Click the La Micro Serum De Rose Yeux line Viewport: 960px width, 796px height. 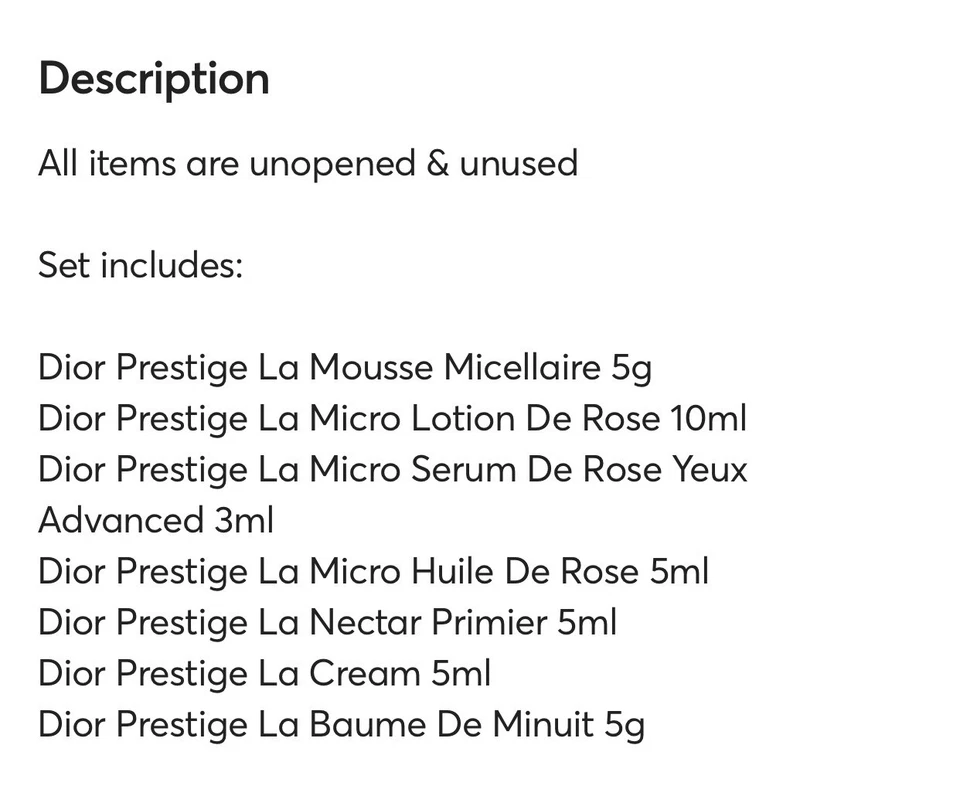pyautogui.click(x=392, y=469)
